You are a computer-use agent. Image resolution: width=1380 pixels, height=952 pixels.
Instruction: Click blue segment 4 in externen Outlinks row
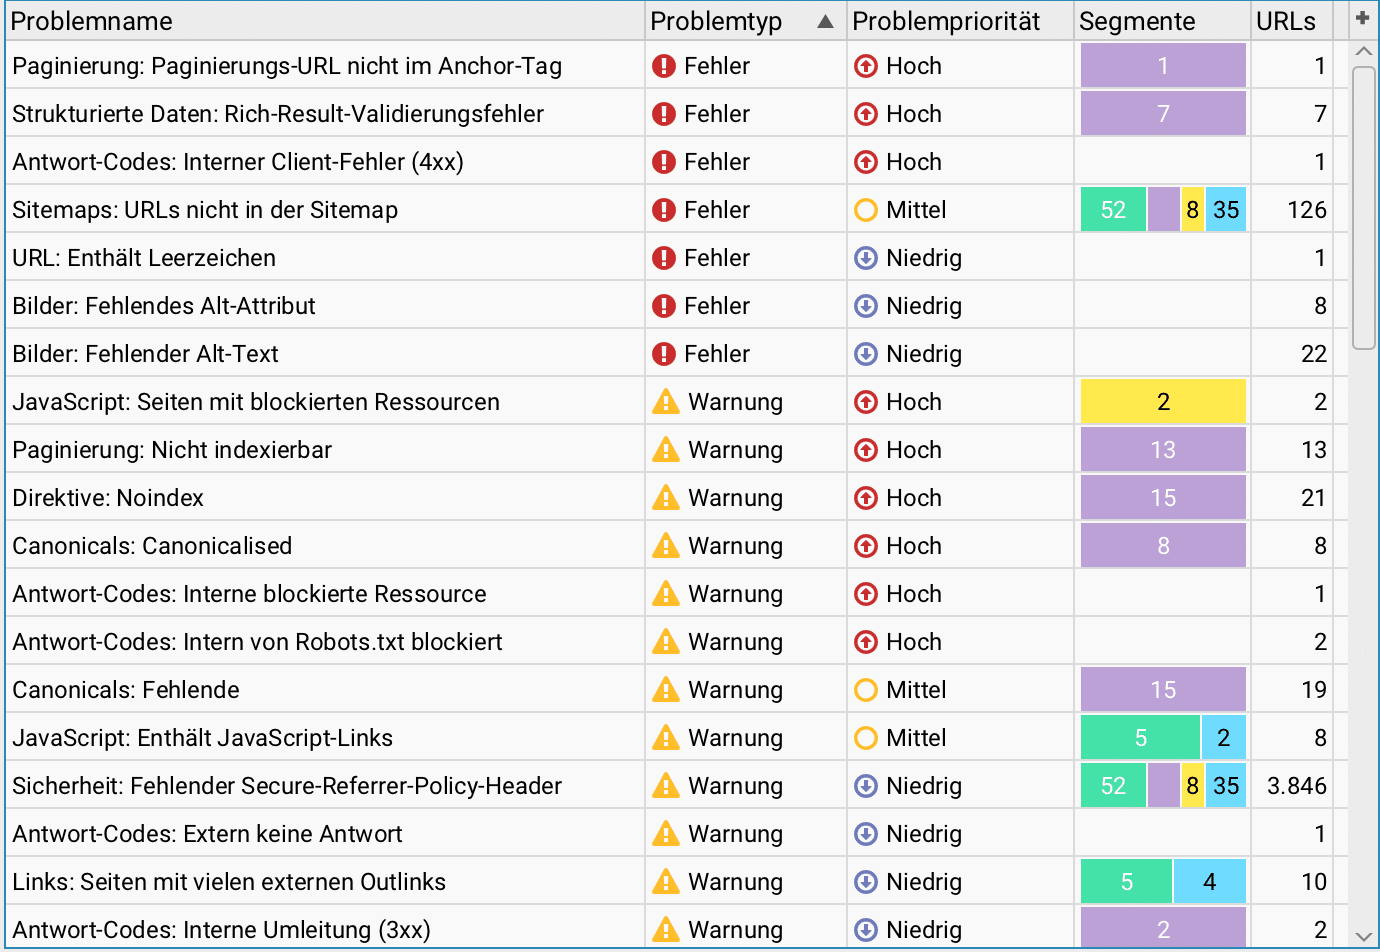(1210, 882)
